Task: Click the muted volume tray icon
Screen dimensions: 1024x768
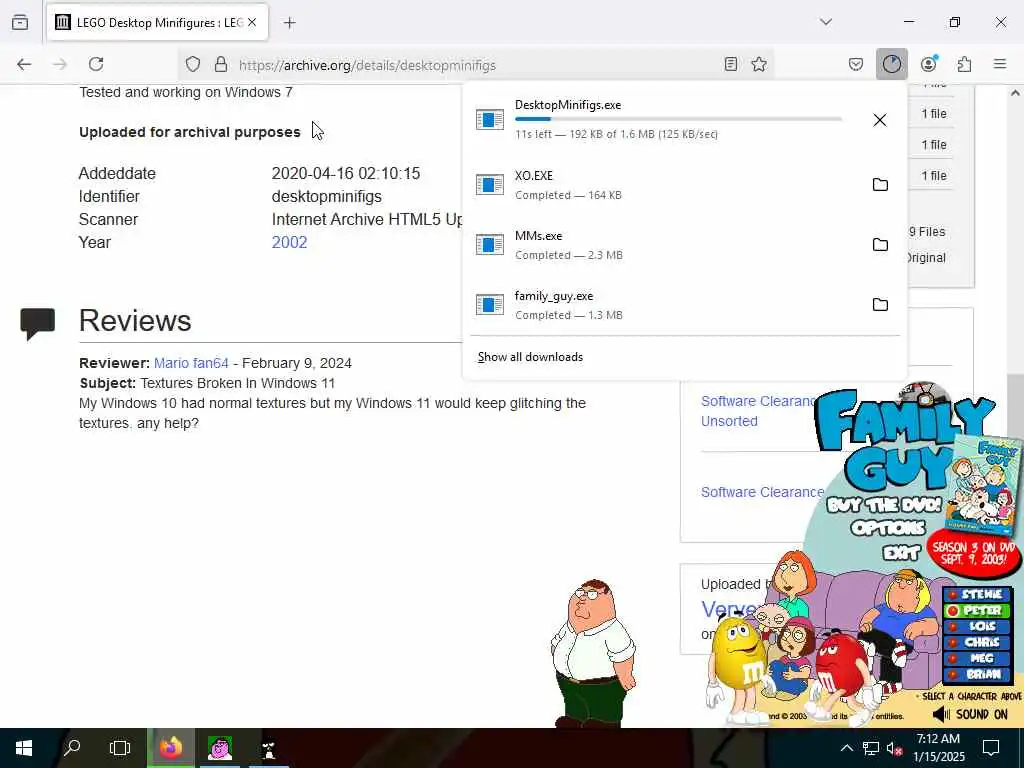Action: (895, 748)
